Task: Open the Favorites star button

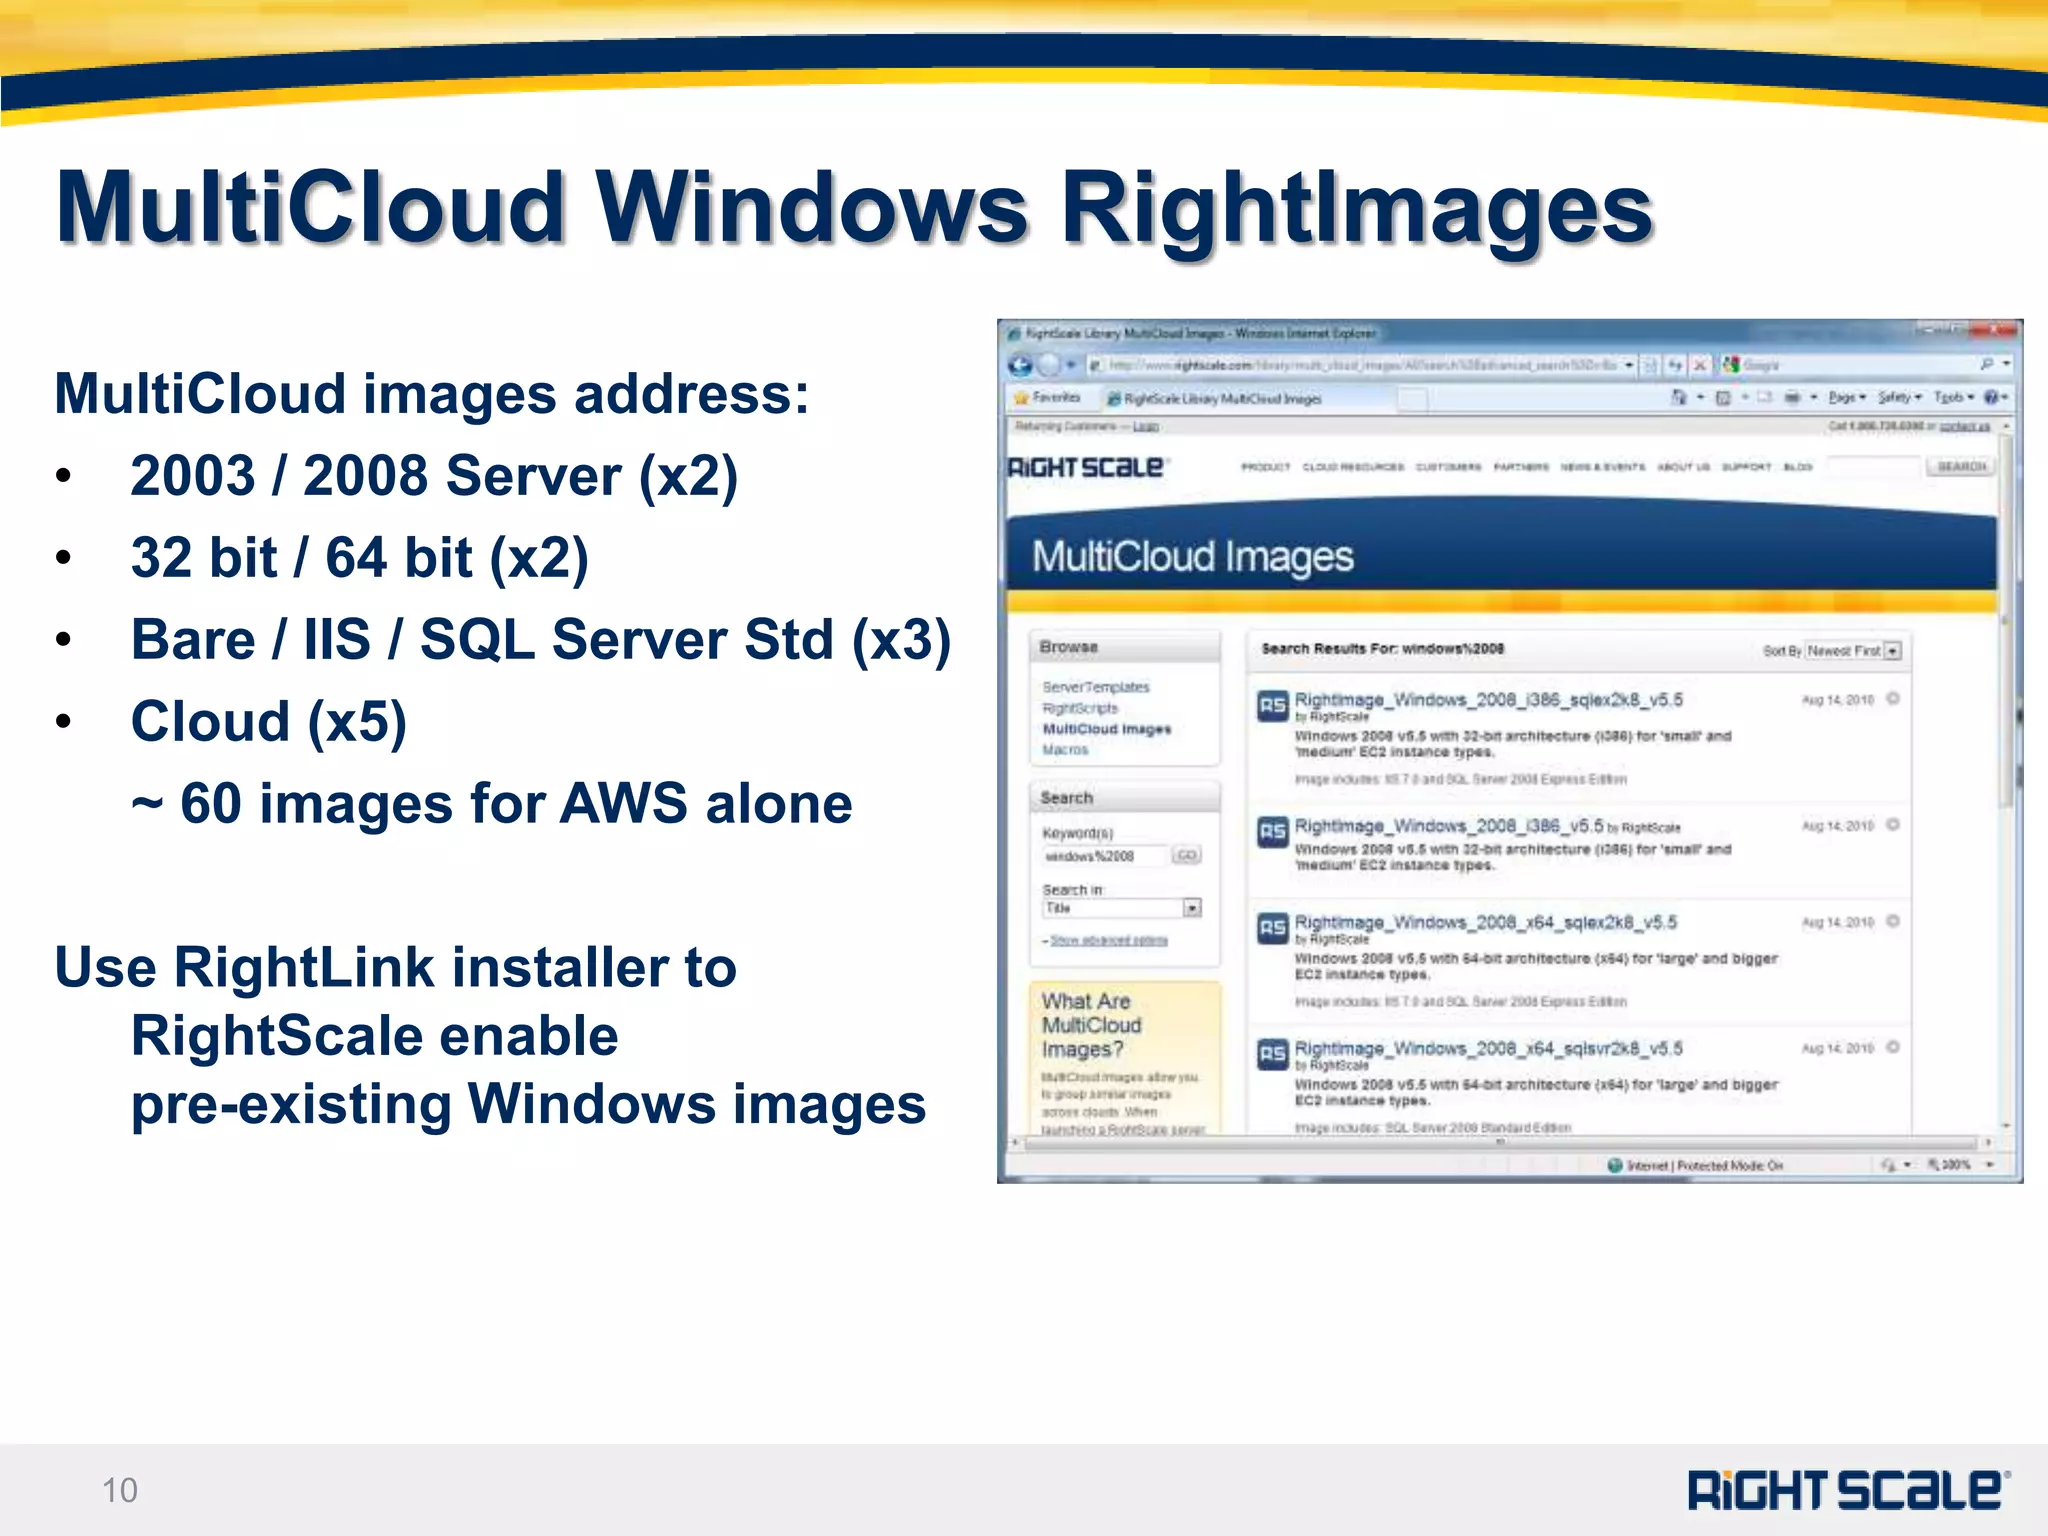Action: click(x=1047, y=398)
